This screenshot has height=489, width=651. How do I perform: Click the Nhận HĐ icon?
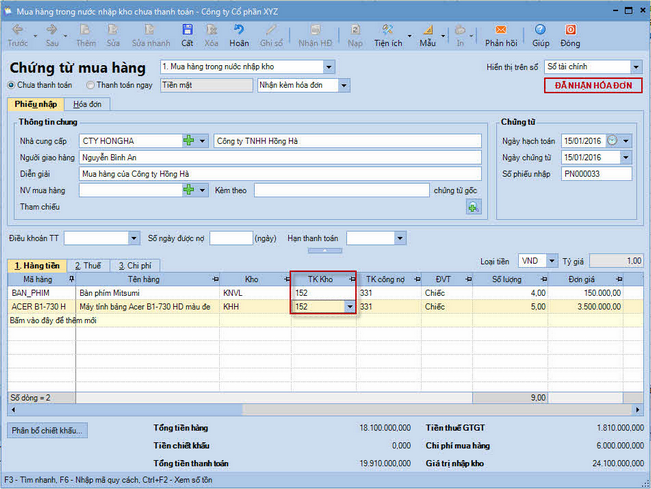315,35
